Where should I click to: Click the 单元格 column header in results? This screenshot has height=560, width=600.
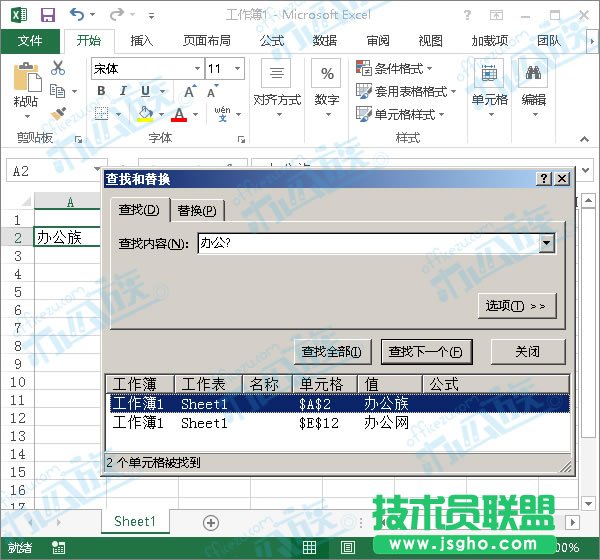coord(325,384)
